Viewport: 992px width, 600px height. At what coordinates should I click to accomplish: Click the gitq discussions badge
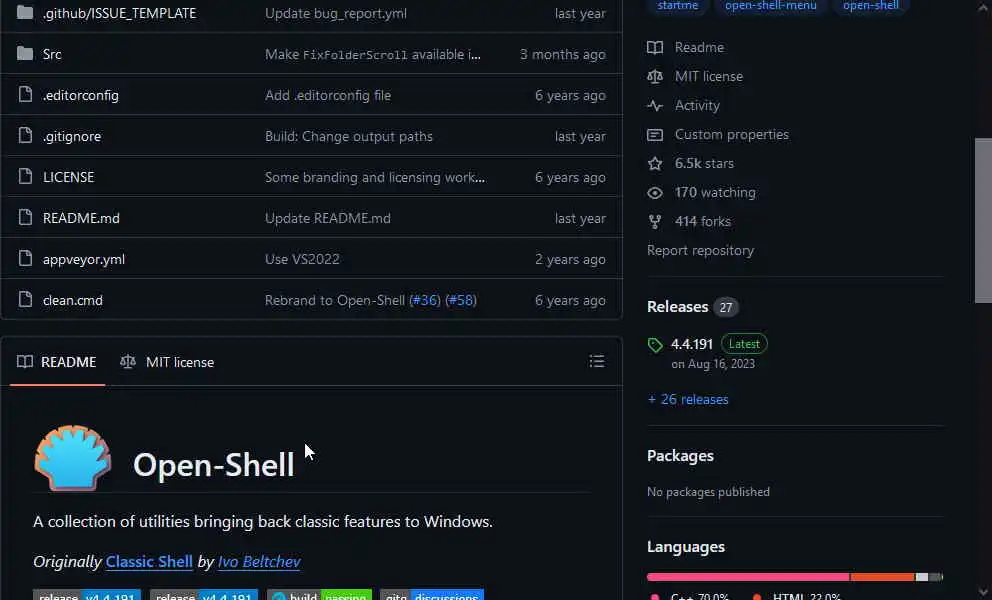[431, 596]
